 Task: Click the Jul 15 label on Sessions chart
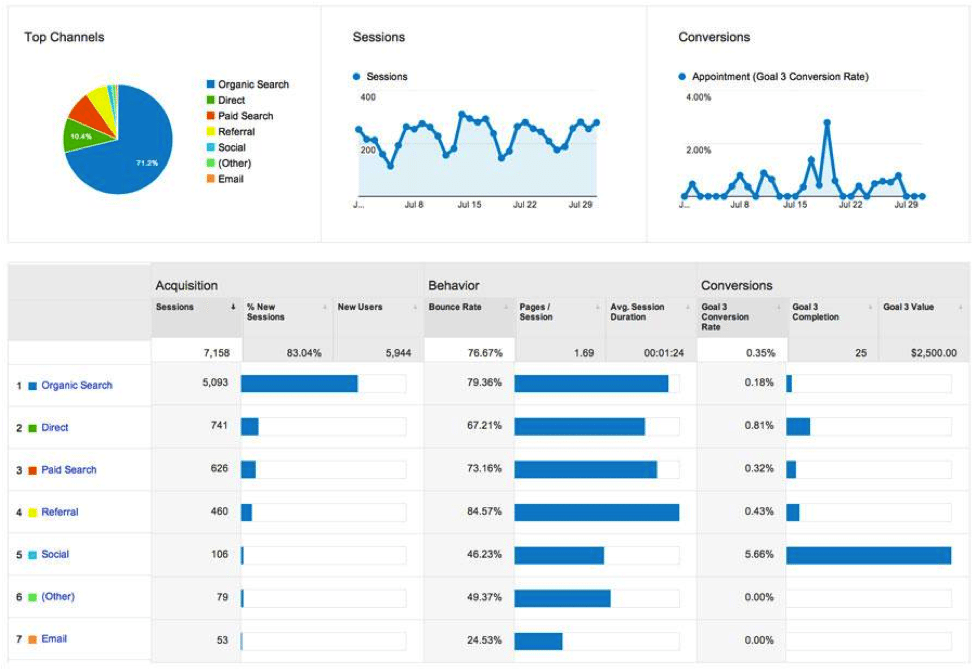(x=469, y=204)
